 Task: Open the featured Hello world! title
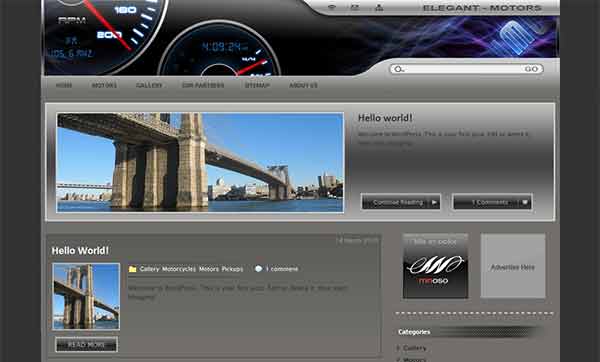pyautogui.click(x=385, y=118)
